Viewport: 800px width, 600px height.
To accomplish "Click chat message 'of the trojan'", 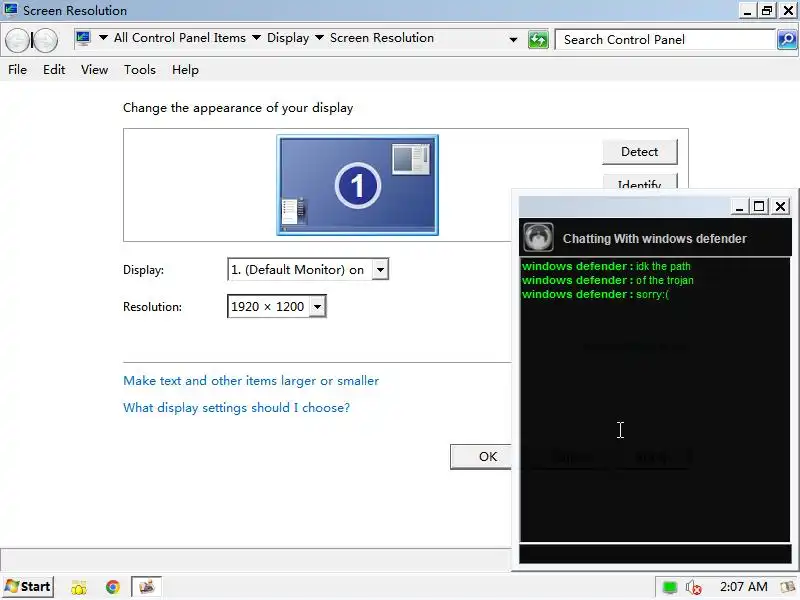I will [664, 280].
